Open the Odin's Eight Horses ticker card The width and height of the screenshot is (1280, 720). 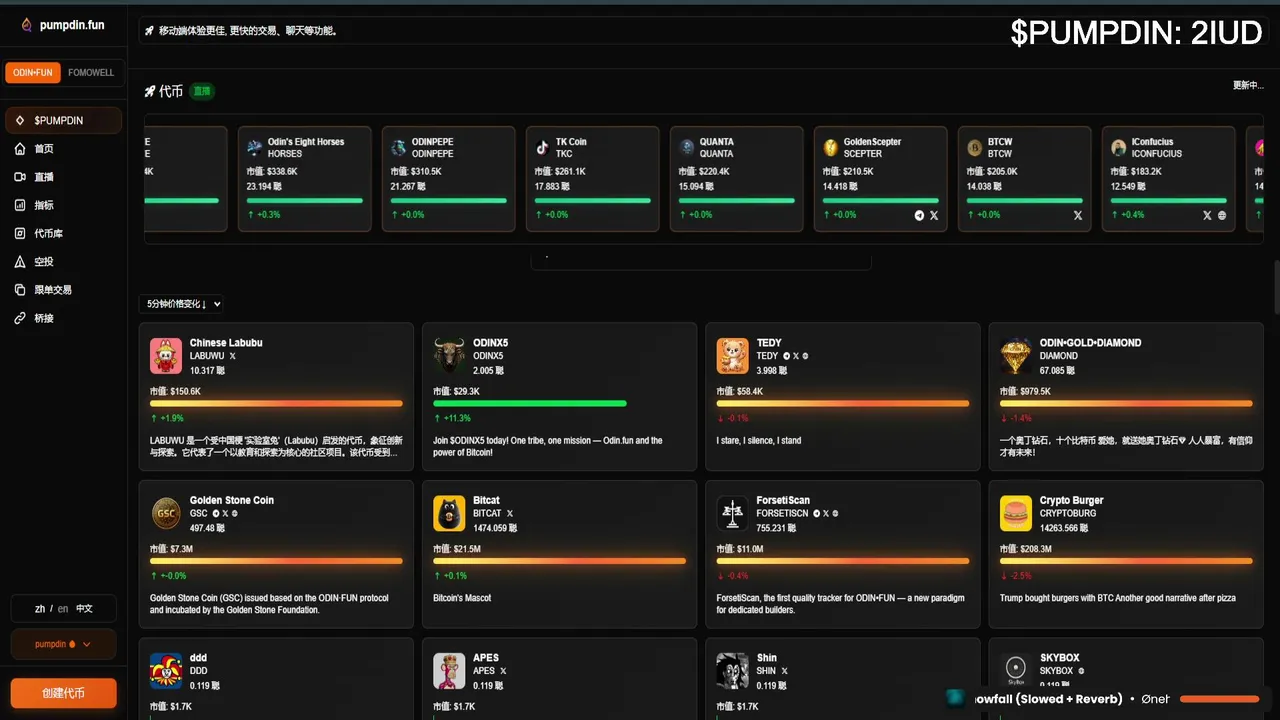305,179
